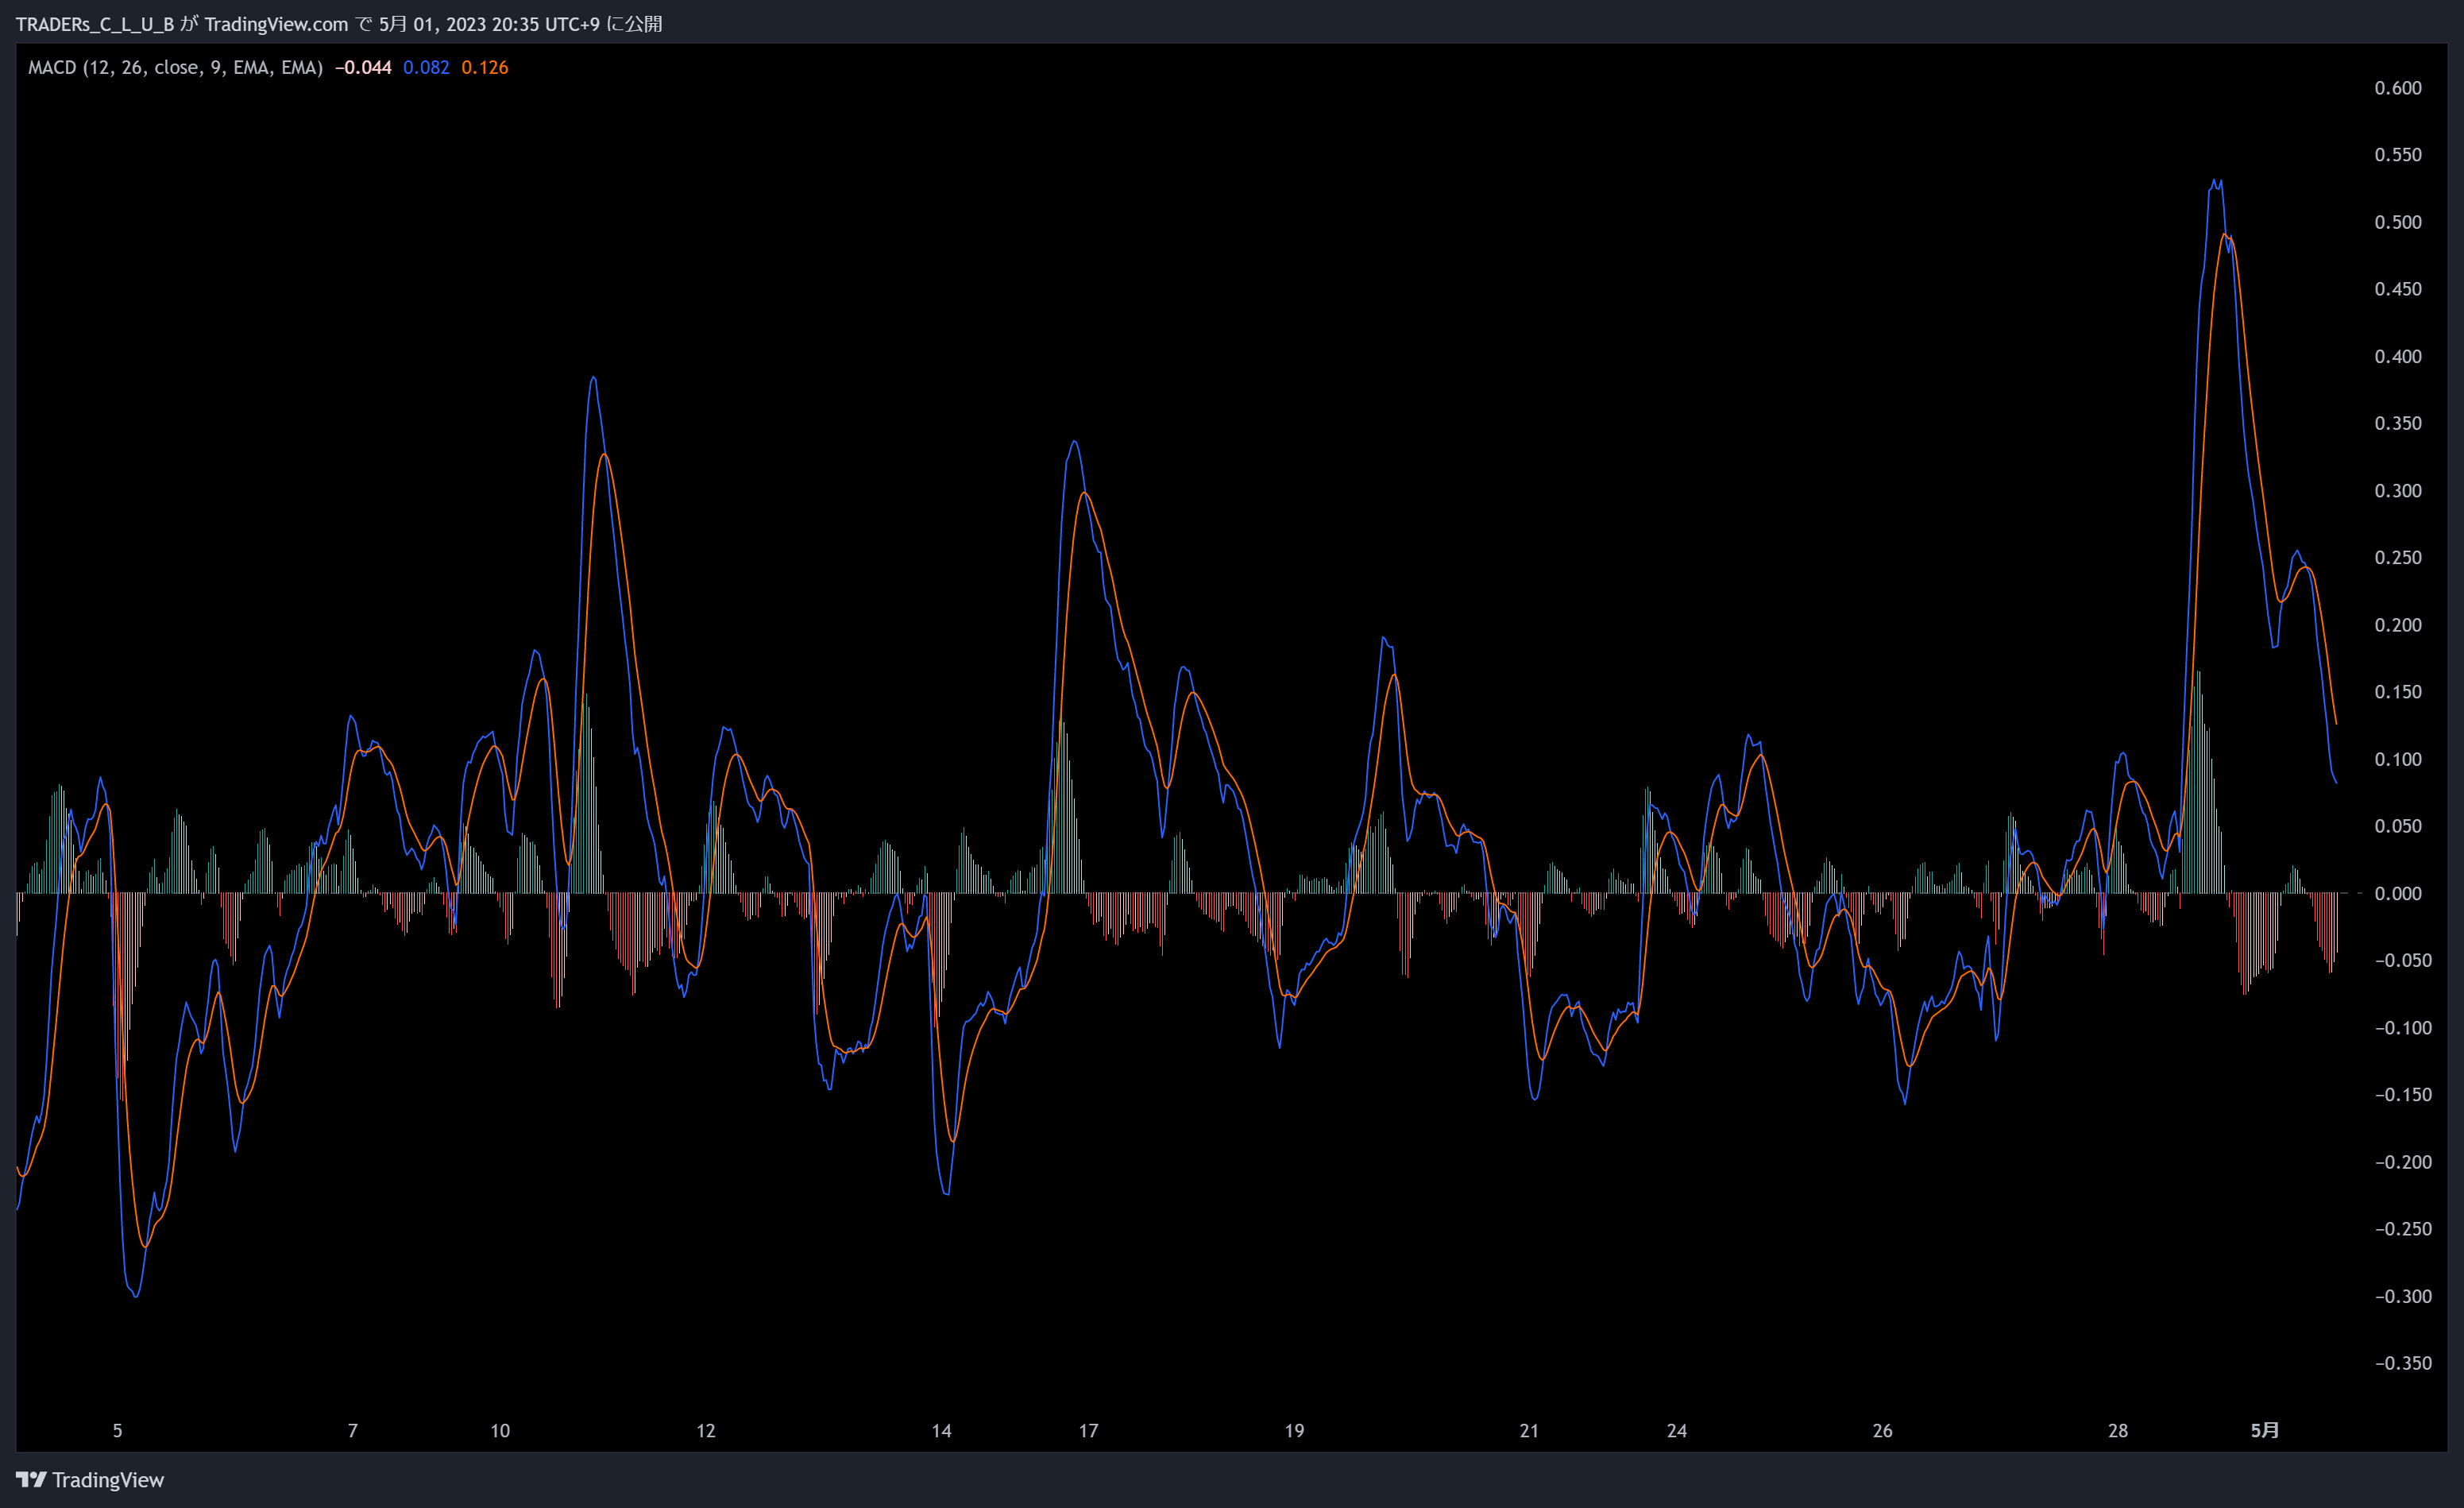The image size is (2464, 1508).
Task: Click the 0.250 price scale label
Action: (2398, 558)
